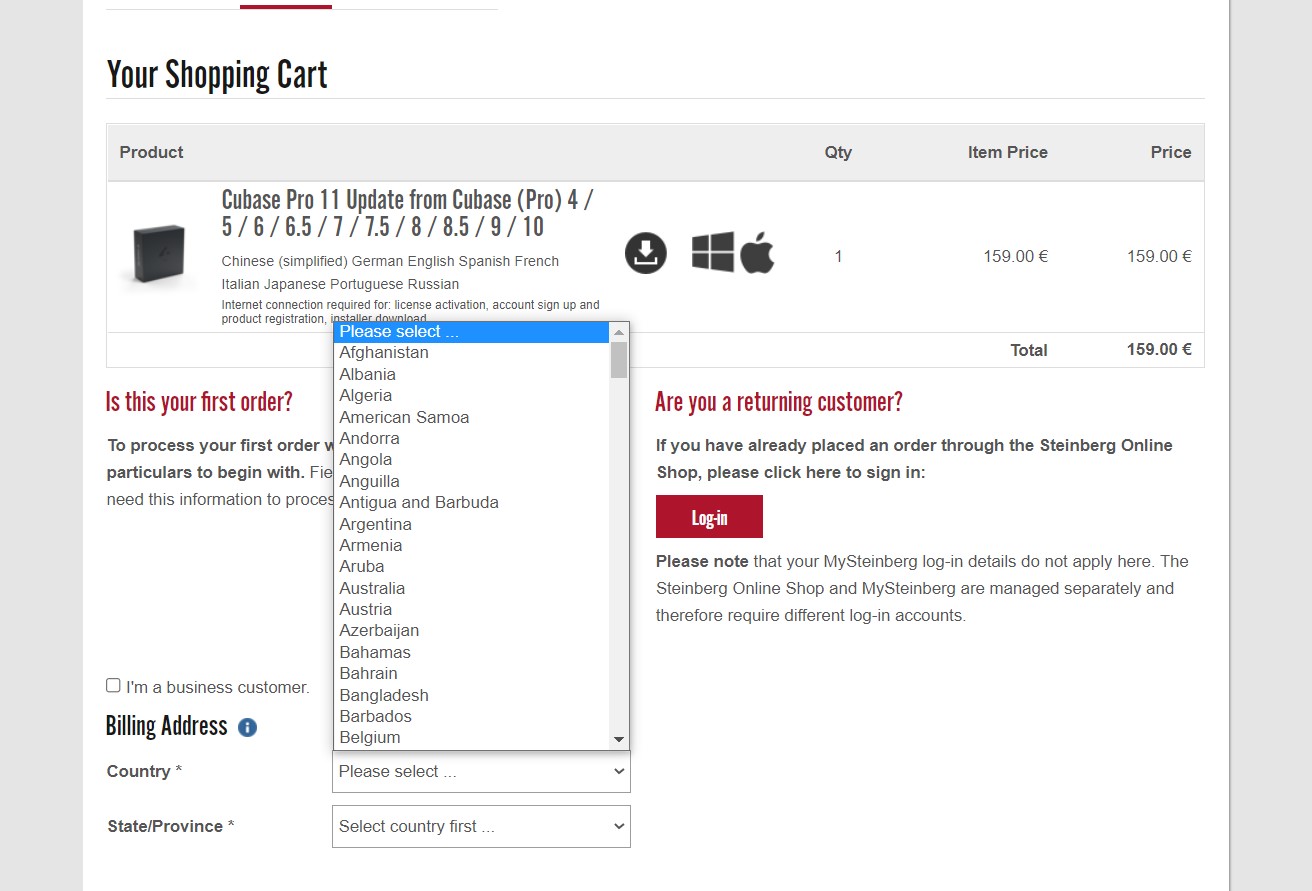Click the Cubase product box thumbnail
The width and height of the screenshot is (1312, 891).
(158, 253)
